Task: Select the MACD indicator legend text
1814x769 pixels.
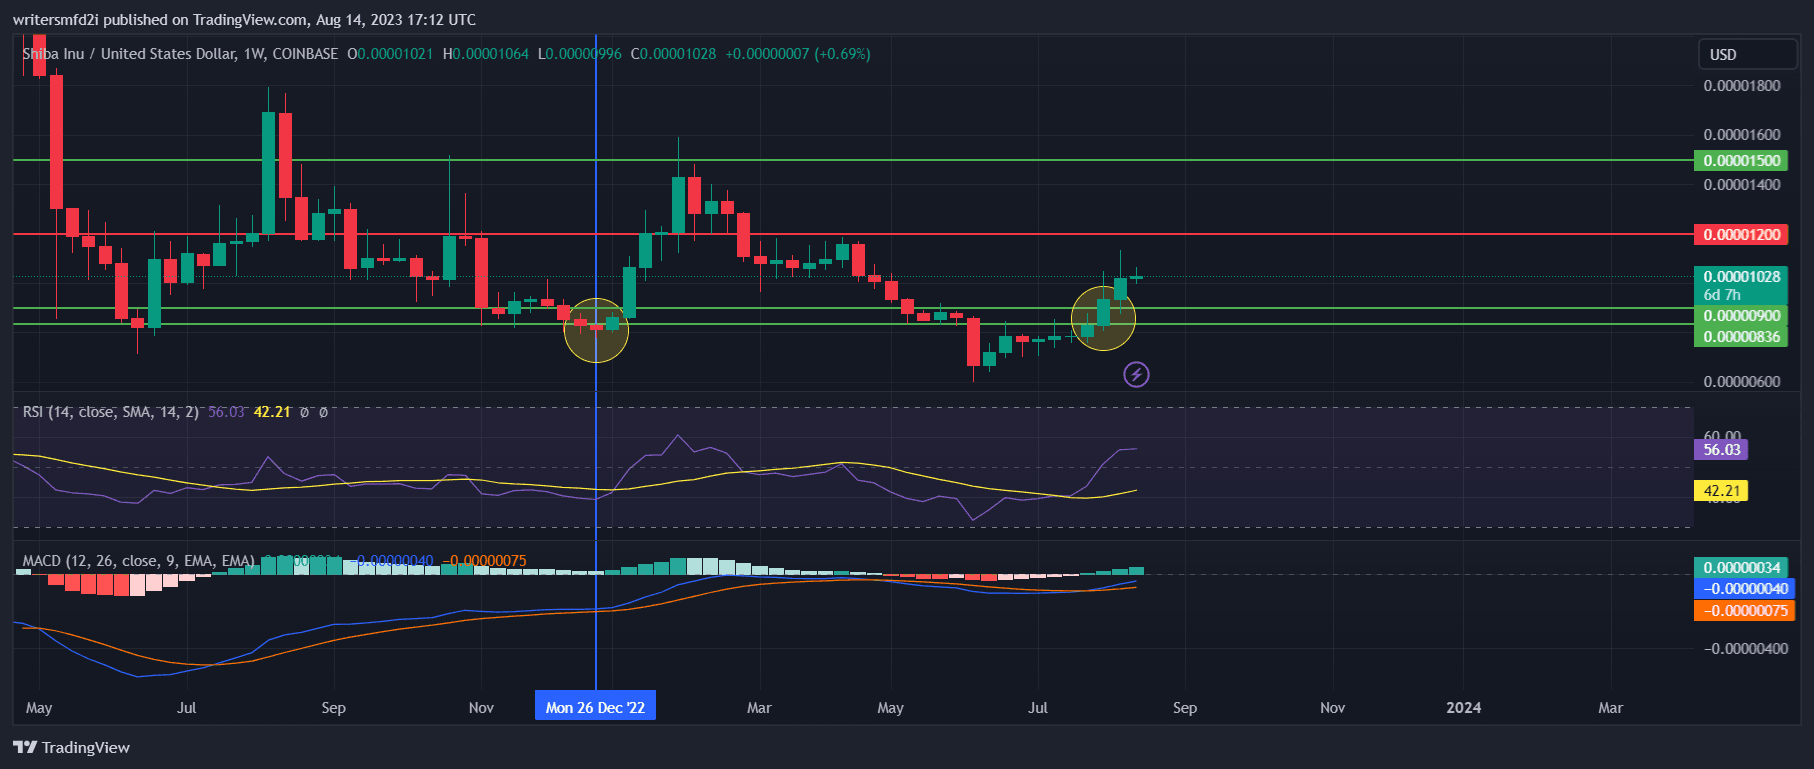Action: pyautogui.click(x=138, y=561)
